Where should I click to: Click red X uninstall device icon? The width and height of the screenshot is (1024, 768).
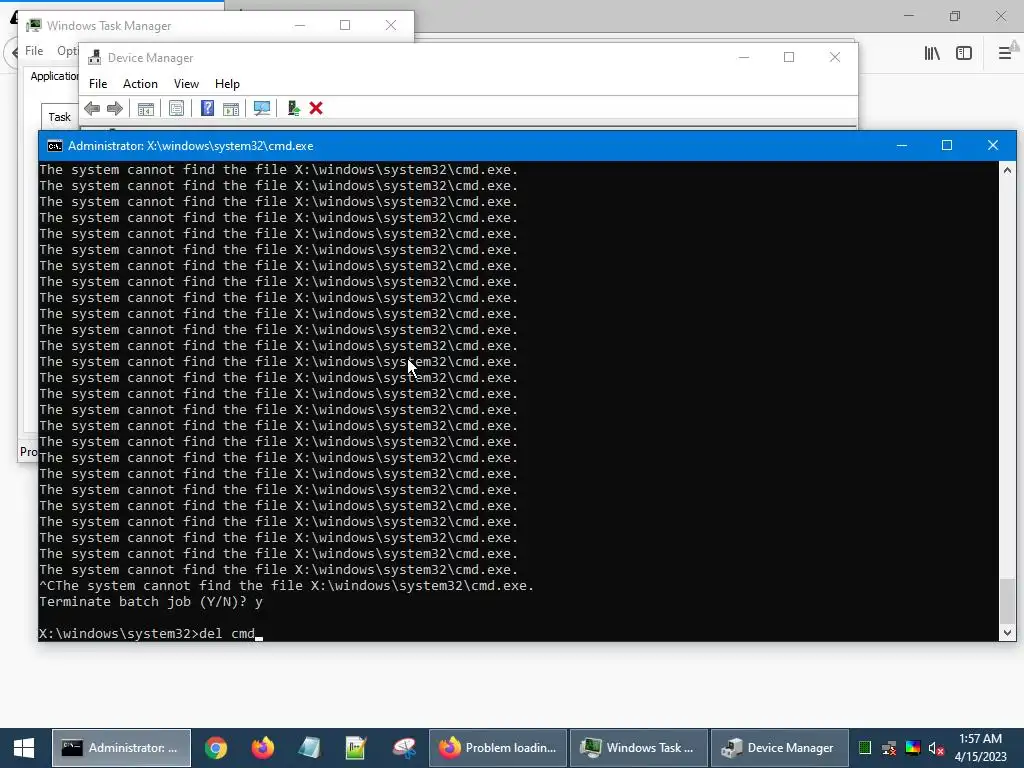316,108
